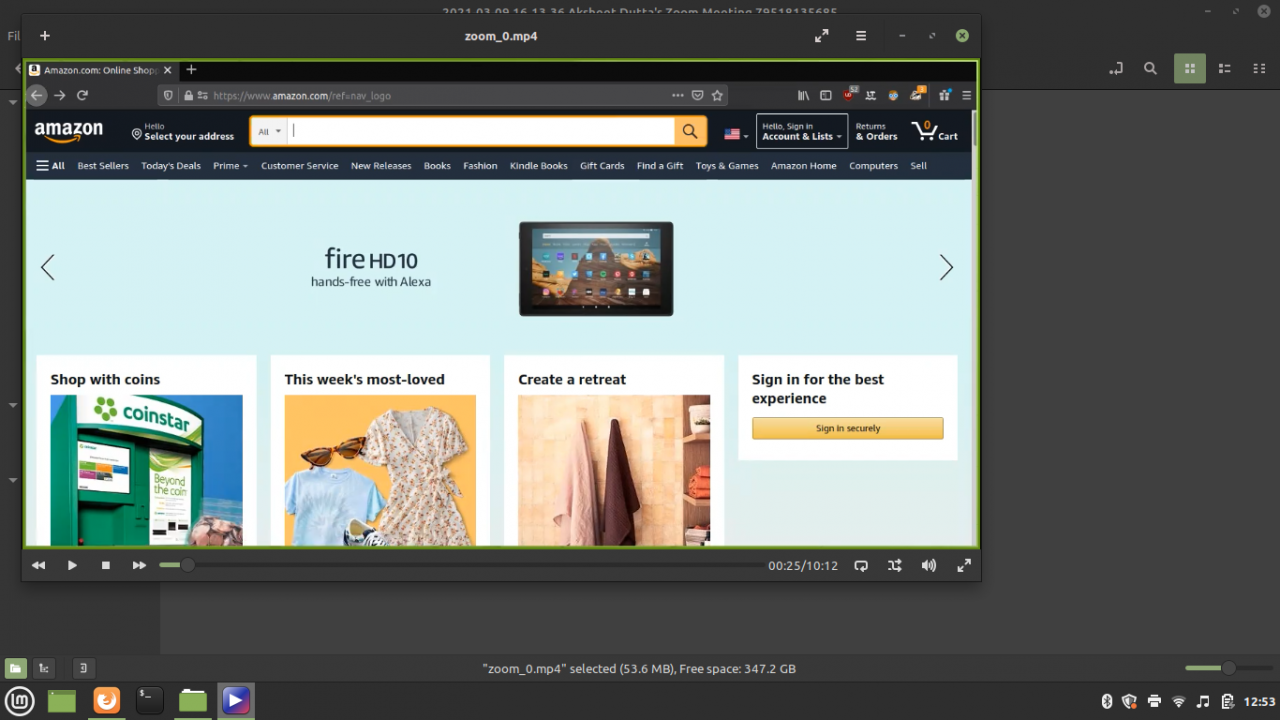
Task: Open the video player hamburger menu
Action: [x=861, y=36]
